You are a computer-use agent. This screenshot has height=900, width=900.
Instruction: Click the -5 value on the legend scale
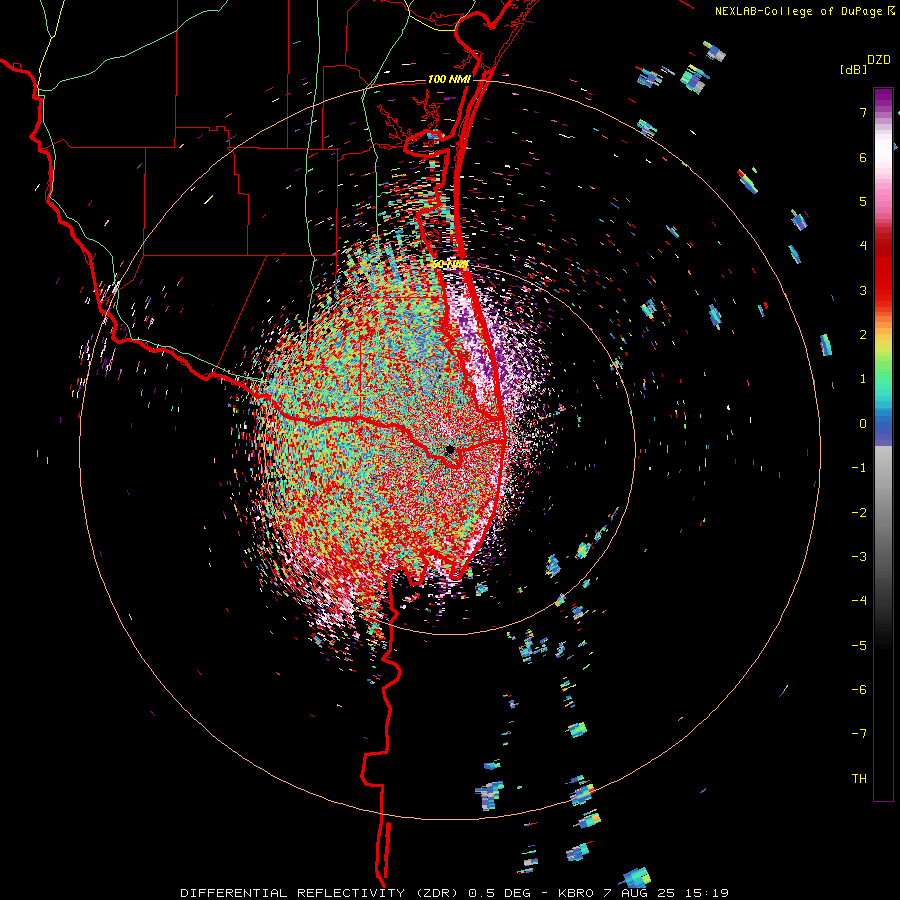(x=859, y=646)
